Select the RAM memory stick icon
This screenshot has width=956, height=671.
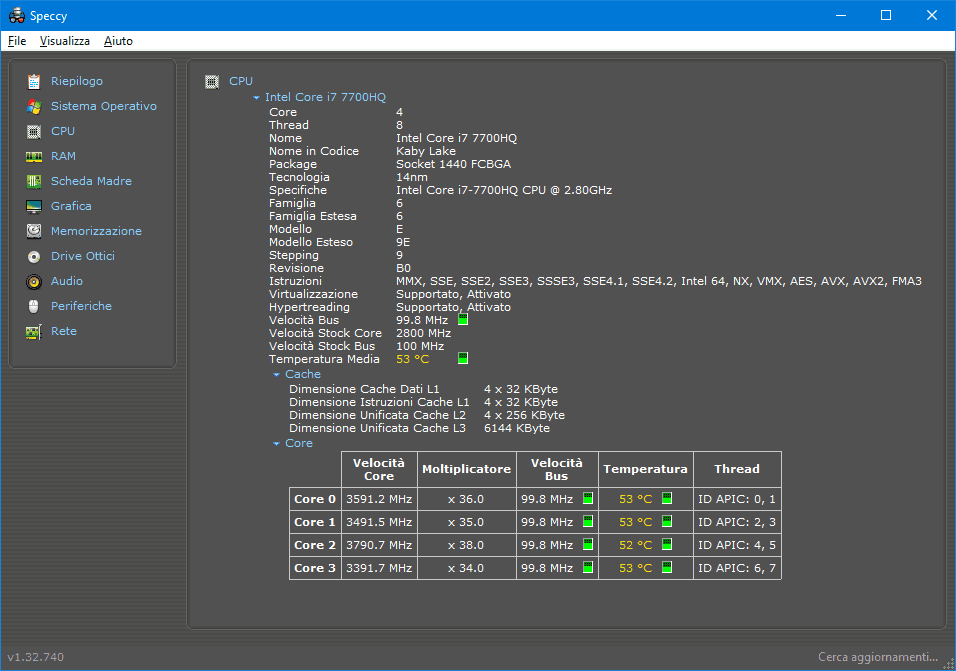tap(34, 156)
